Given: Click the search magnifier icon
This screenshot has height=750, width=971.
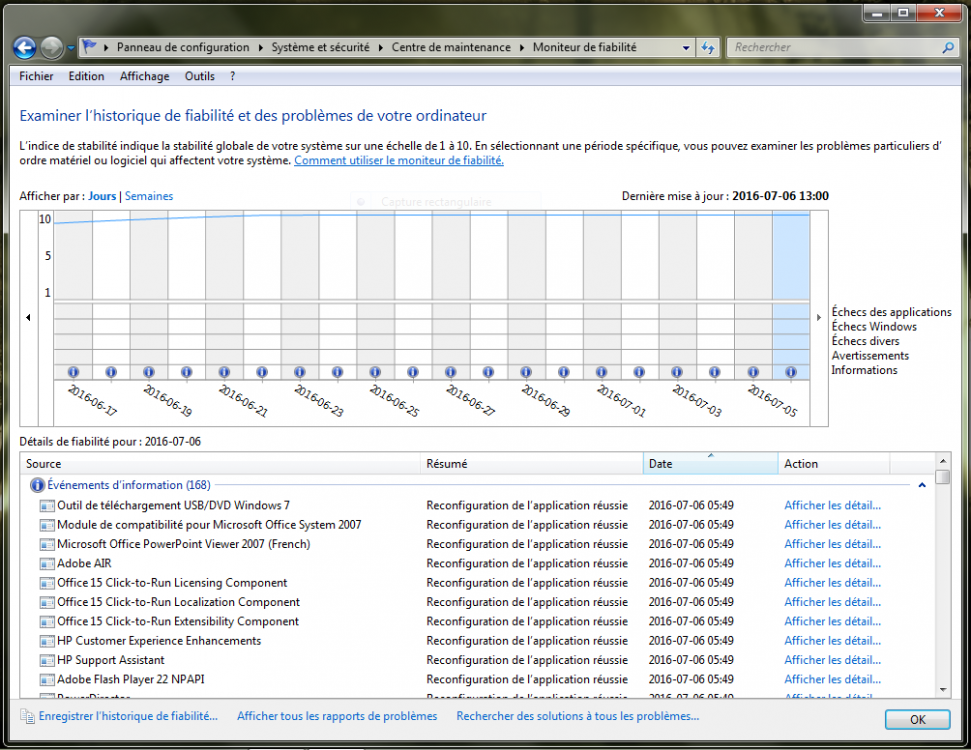Looking at the screenshot, I should point(948,47).
